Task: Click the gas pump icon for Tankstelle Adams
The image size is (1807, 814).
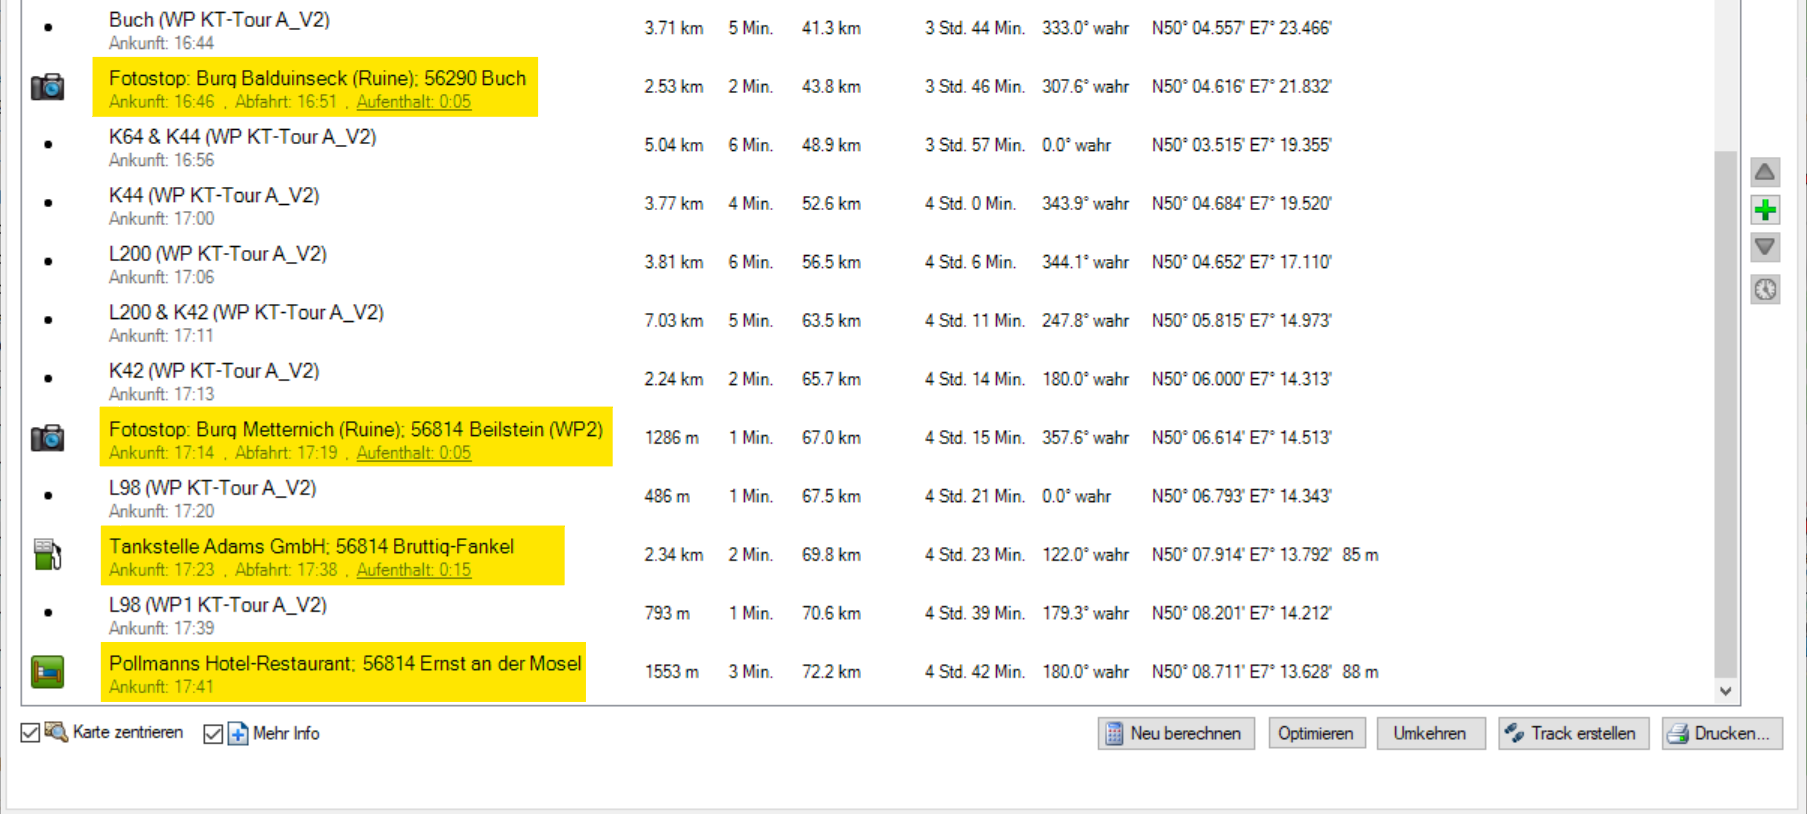Action: click(x=47, y=554)
